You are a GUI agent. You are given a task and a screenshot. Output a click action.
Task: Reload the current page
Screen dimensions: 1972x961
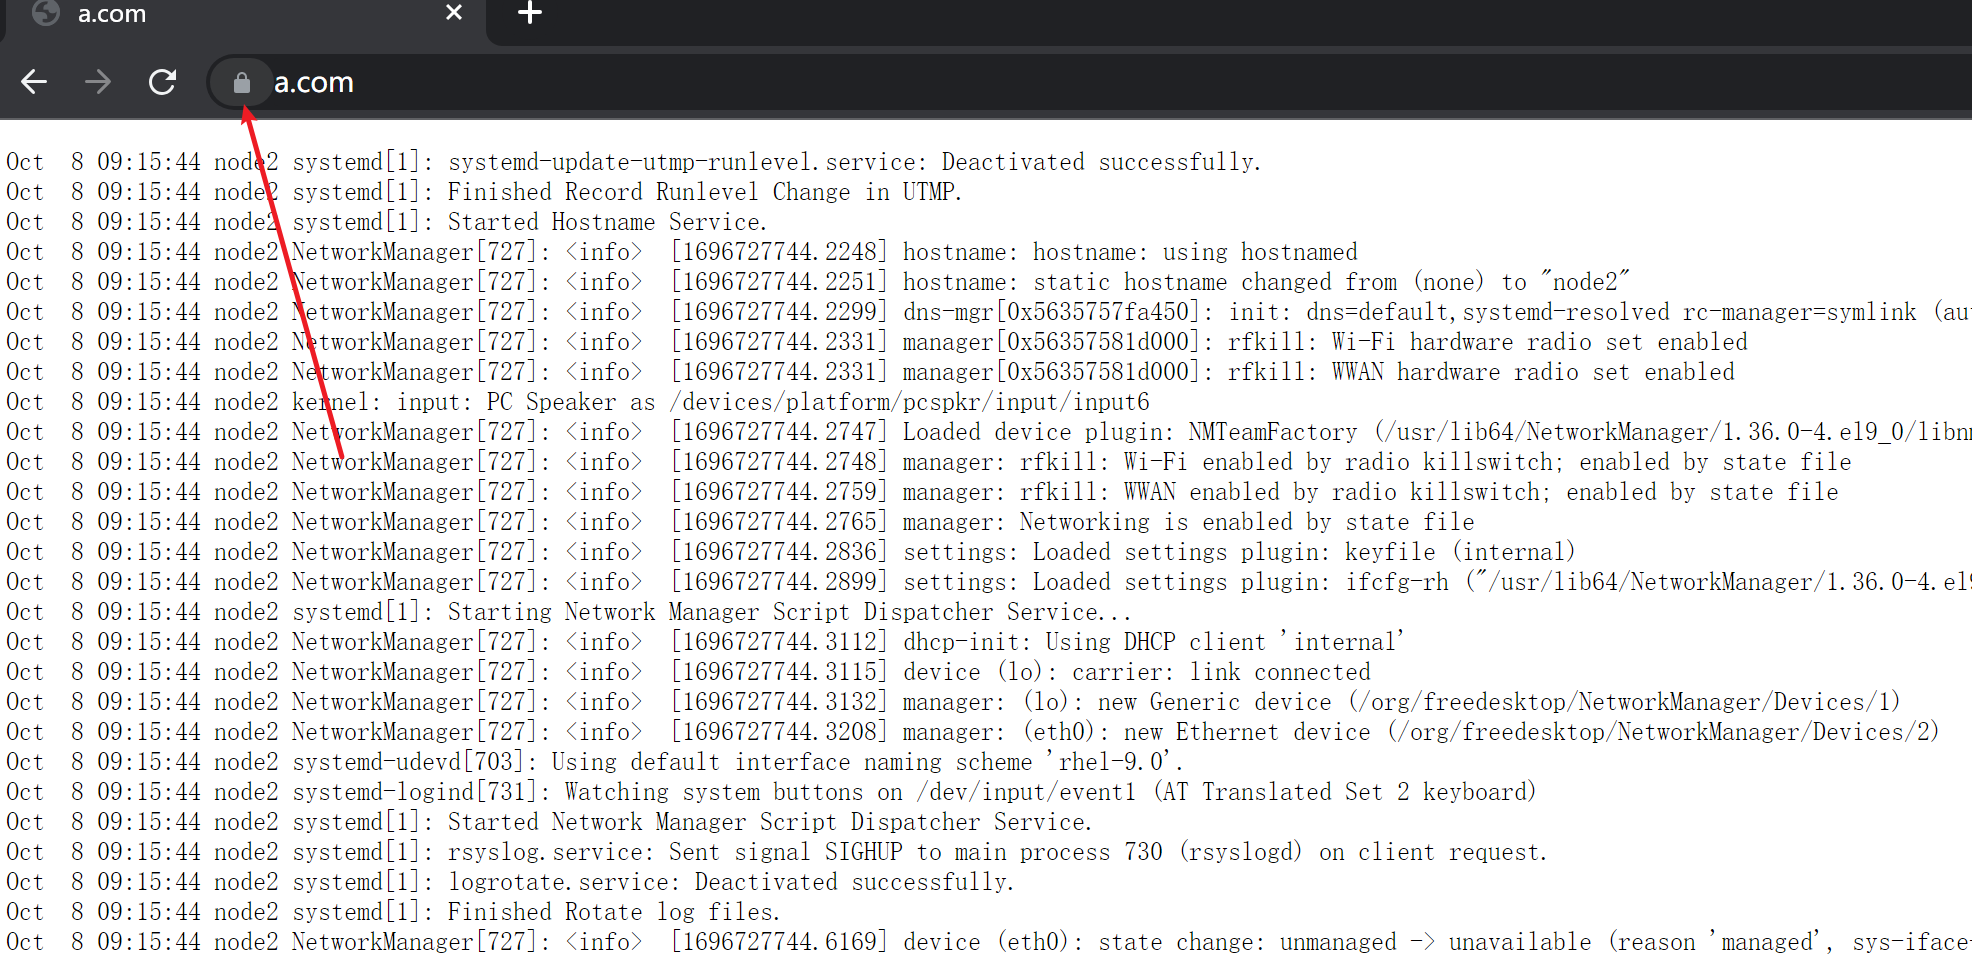[162, 82]
